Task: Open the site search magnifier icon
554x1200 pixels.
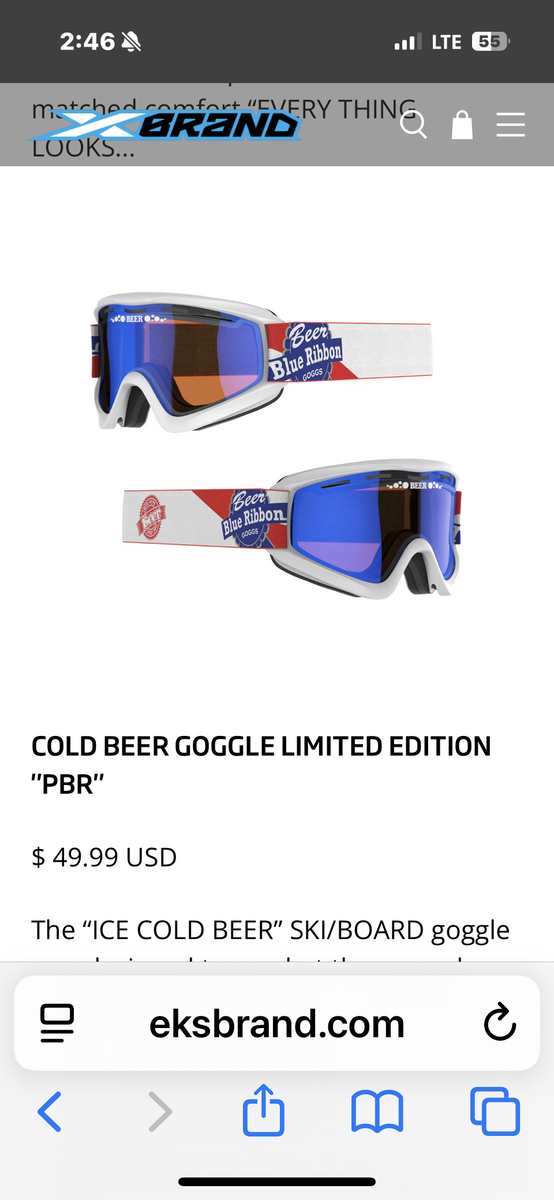Action: coord(413,125)
